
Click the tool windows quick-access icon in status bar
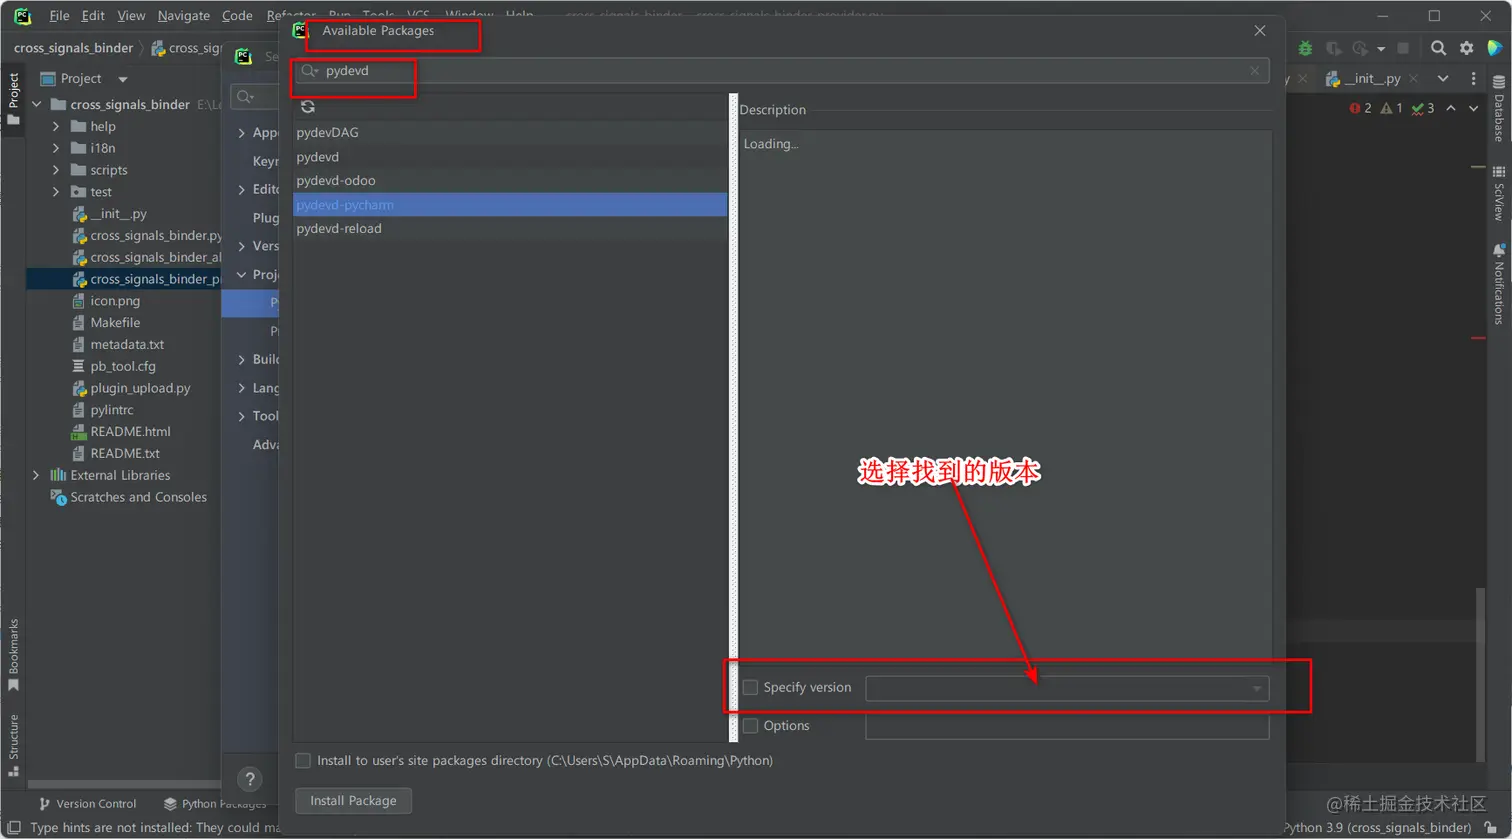coord(14,828)
